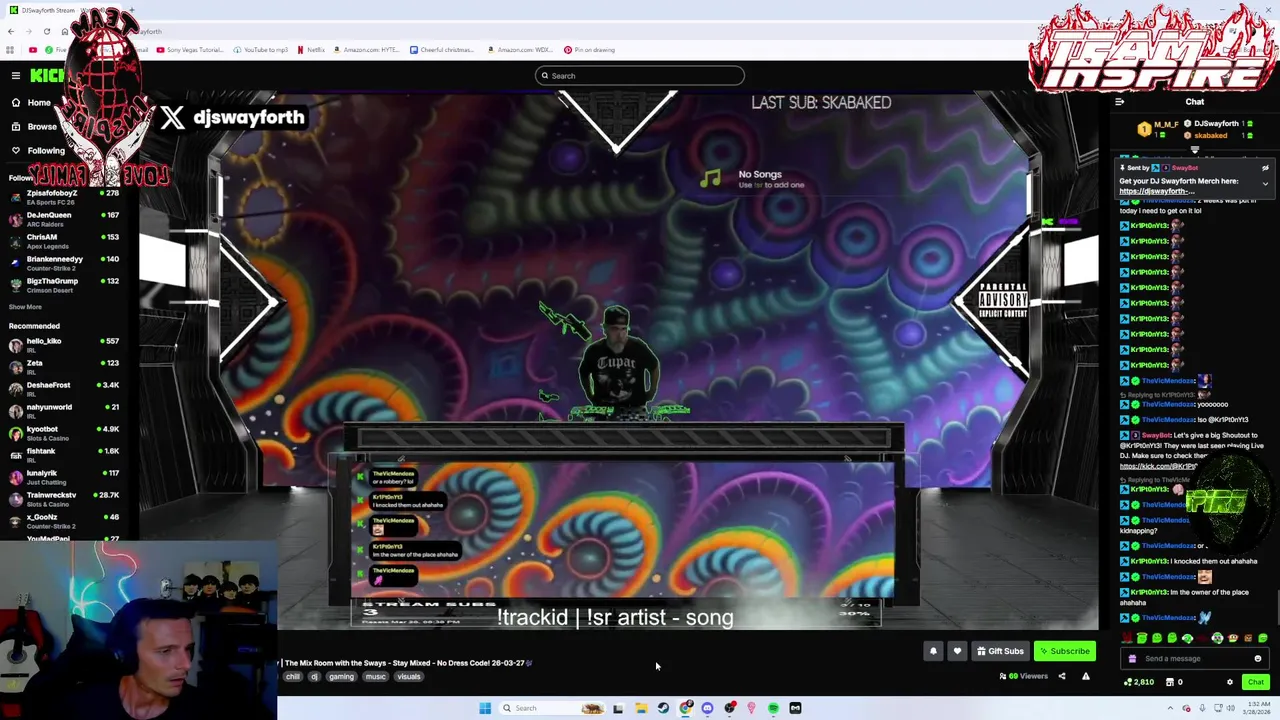Open volume control in system tray
This screenshot has height=720, width=1280.
(x=1232, y=708)
